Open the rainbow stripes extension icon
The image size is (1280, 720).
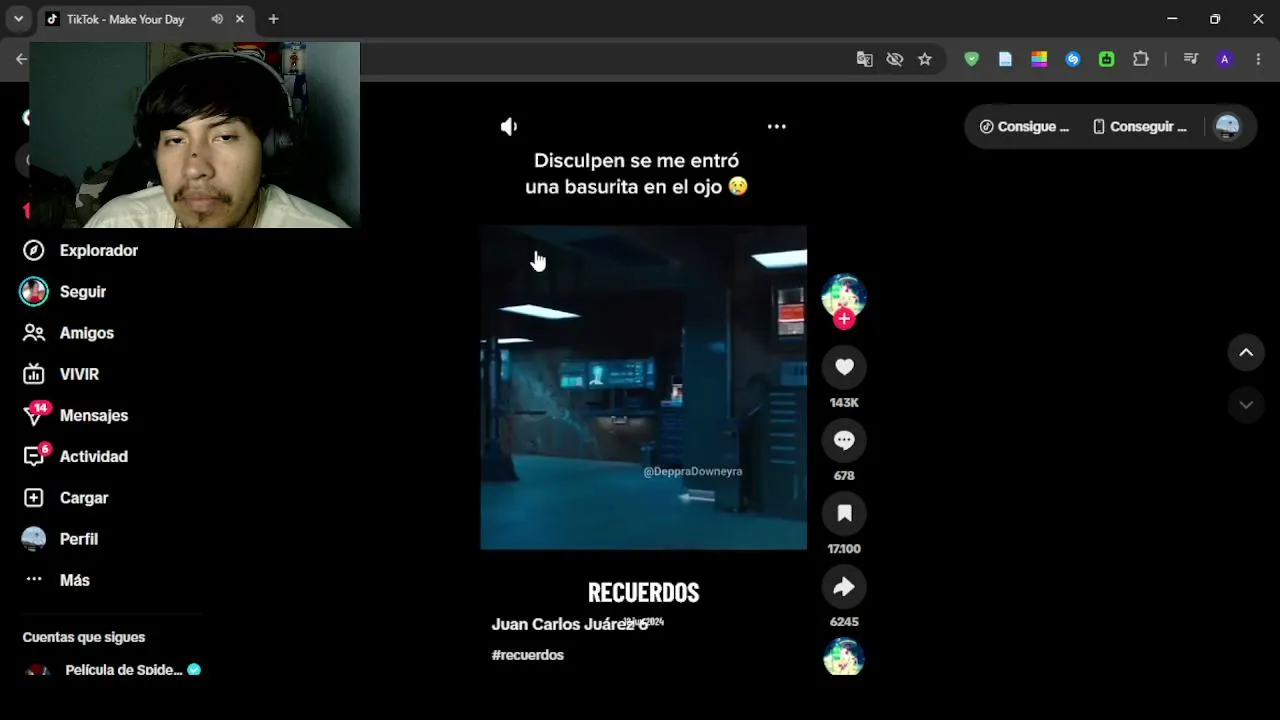click(1039, 59)
